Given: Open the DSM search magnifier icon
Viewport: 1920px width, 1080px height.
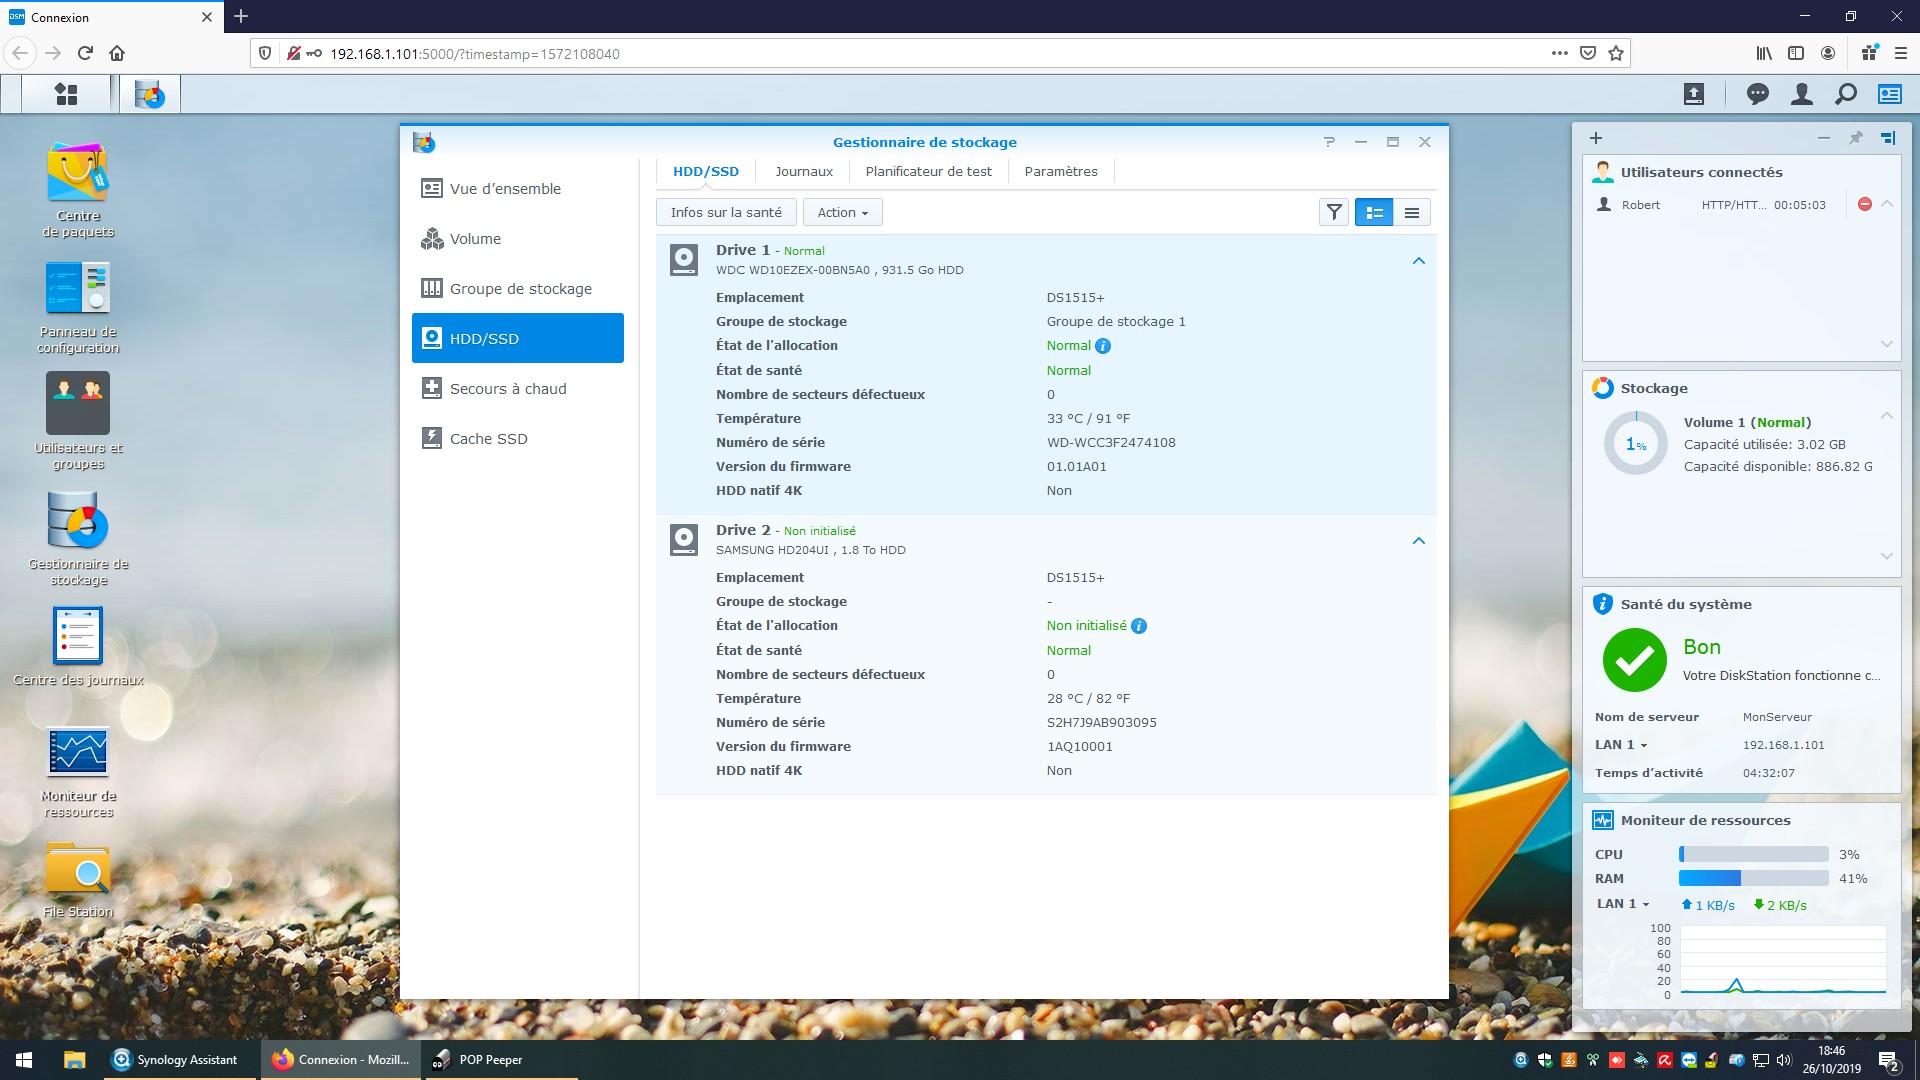Looking at the screenshot, I should point(1845,94).
